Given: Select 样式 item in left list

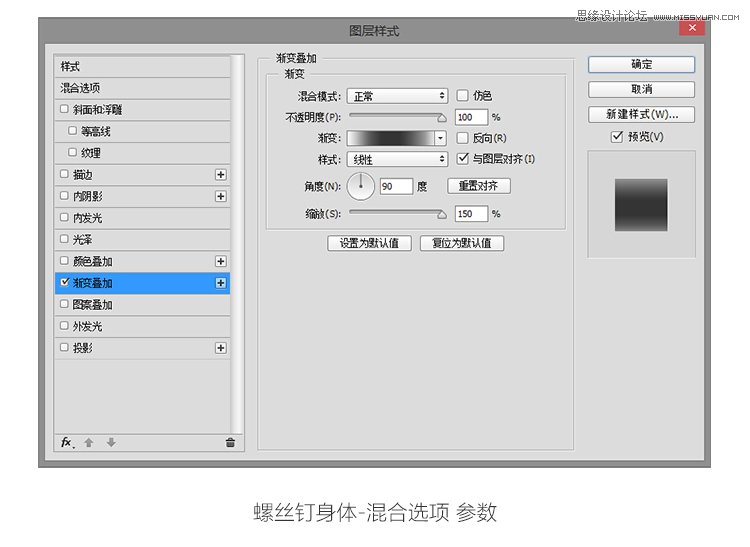Looking at the screenshot, I should [x=143, y=66].
